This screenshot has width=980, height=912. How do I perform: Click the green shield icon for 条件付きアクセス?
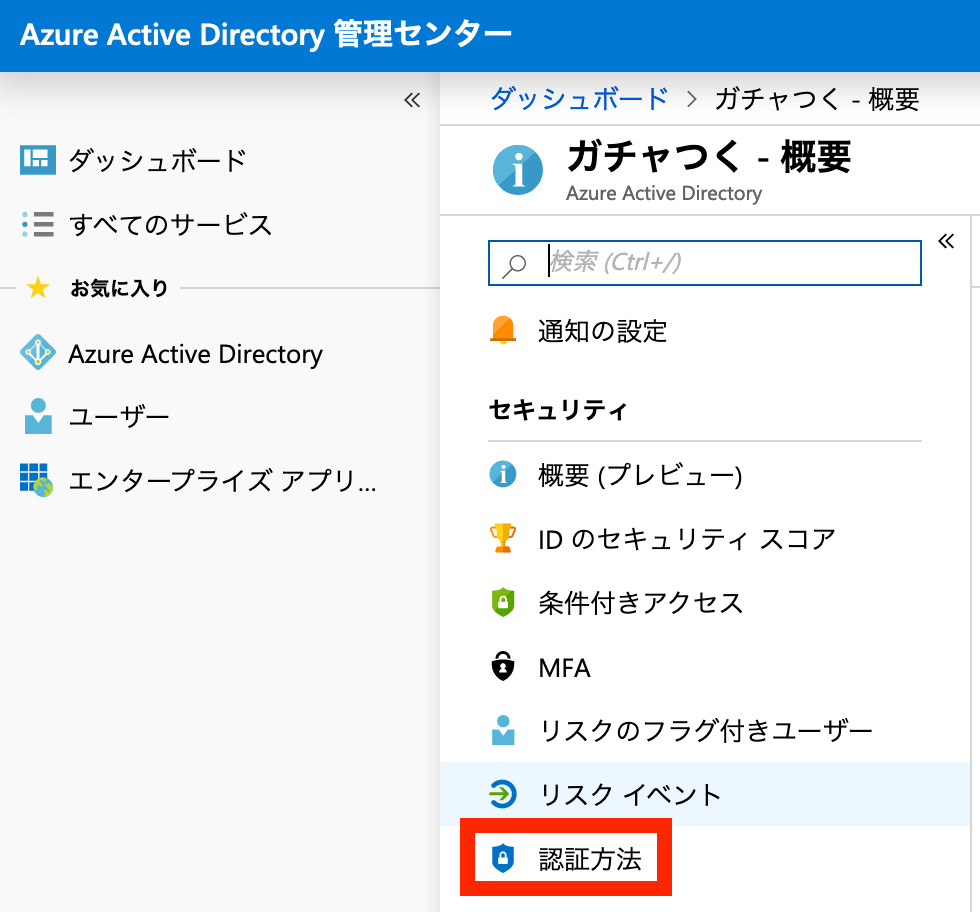point(502,603)
